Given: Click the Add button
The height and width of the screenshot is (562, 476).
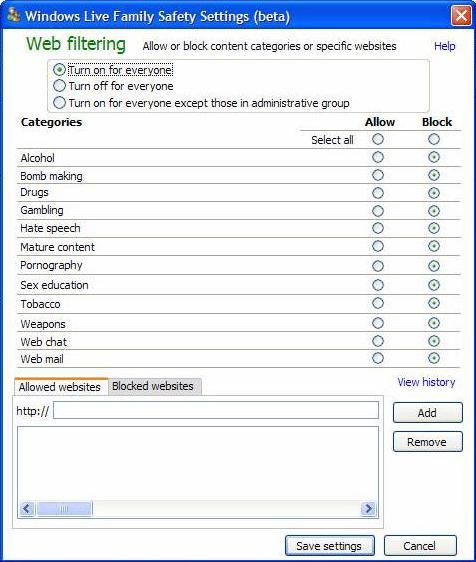Looking at the screenshot, I should coord(428,413).
